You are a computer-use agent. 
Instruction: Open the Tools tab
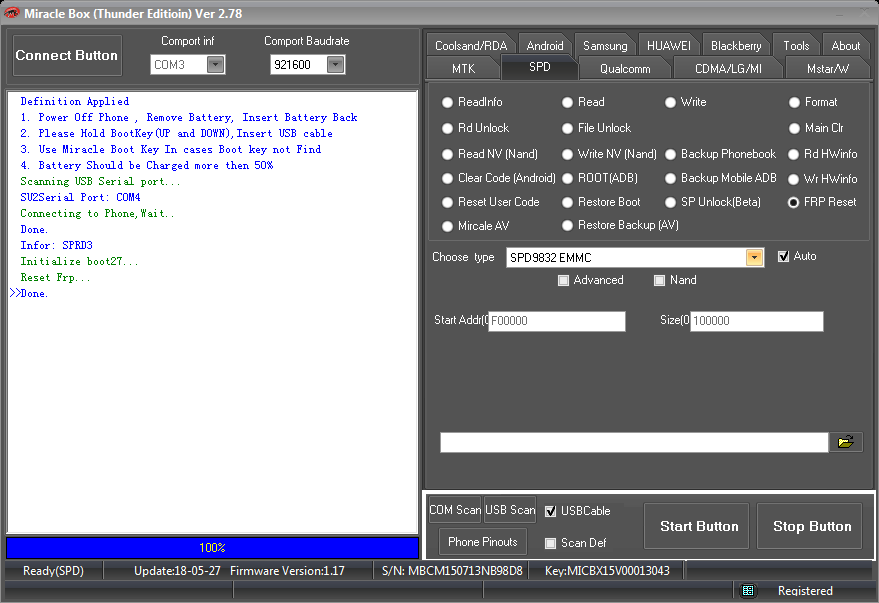[796, 45]
